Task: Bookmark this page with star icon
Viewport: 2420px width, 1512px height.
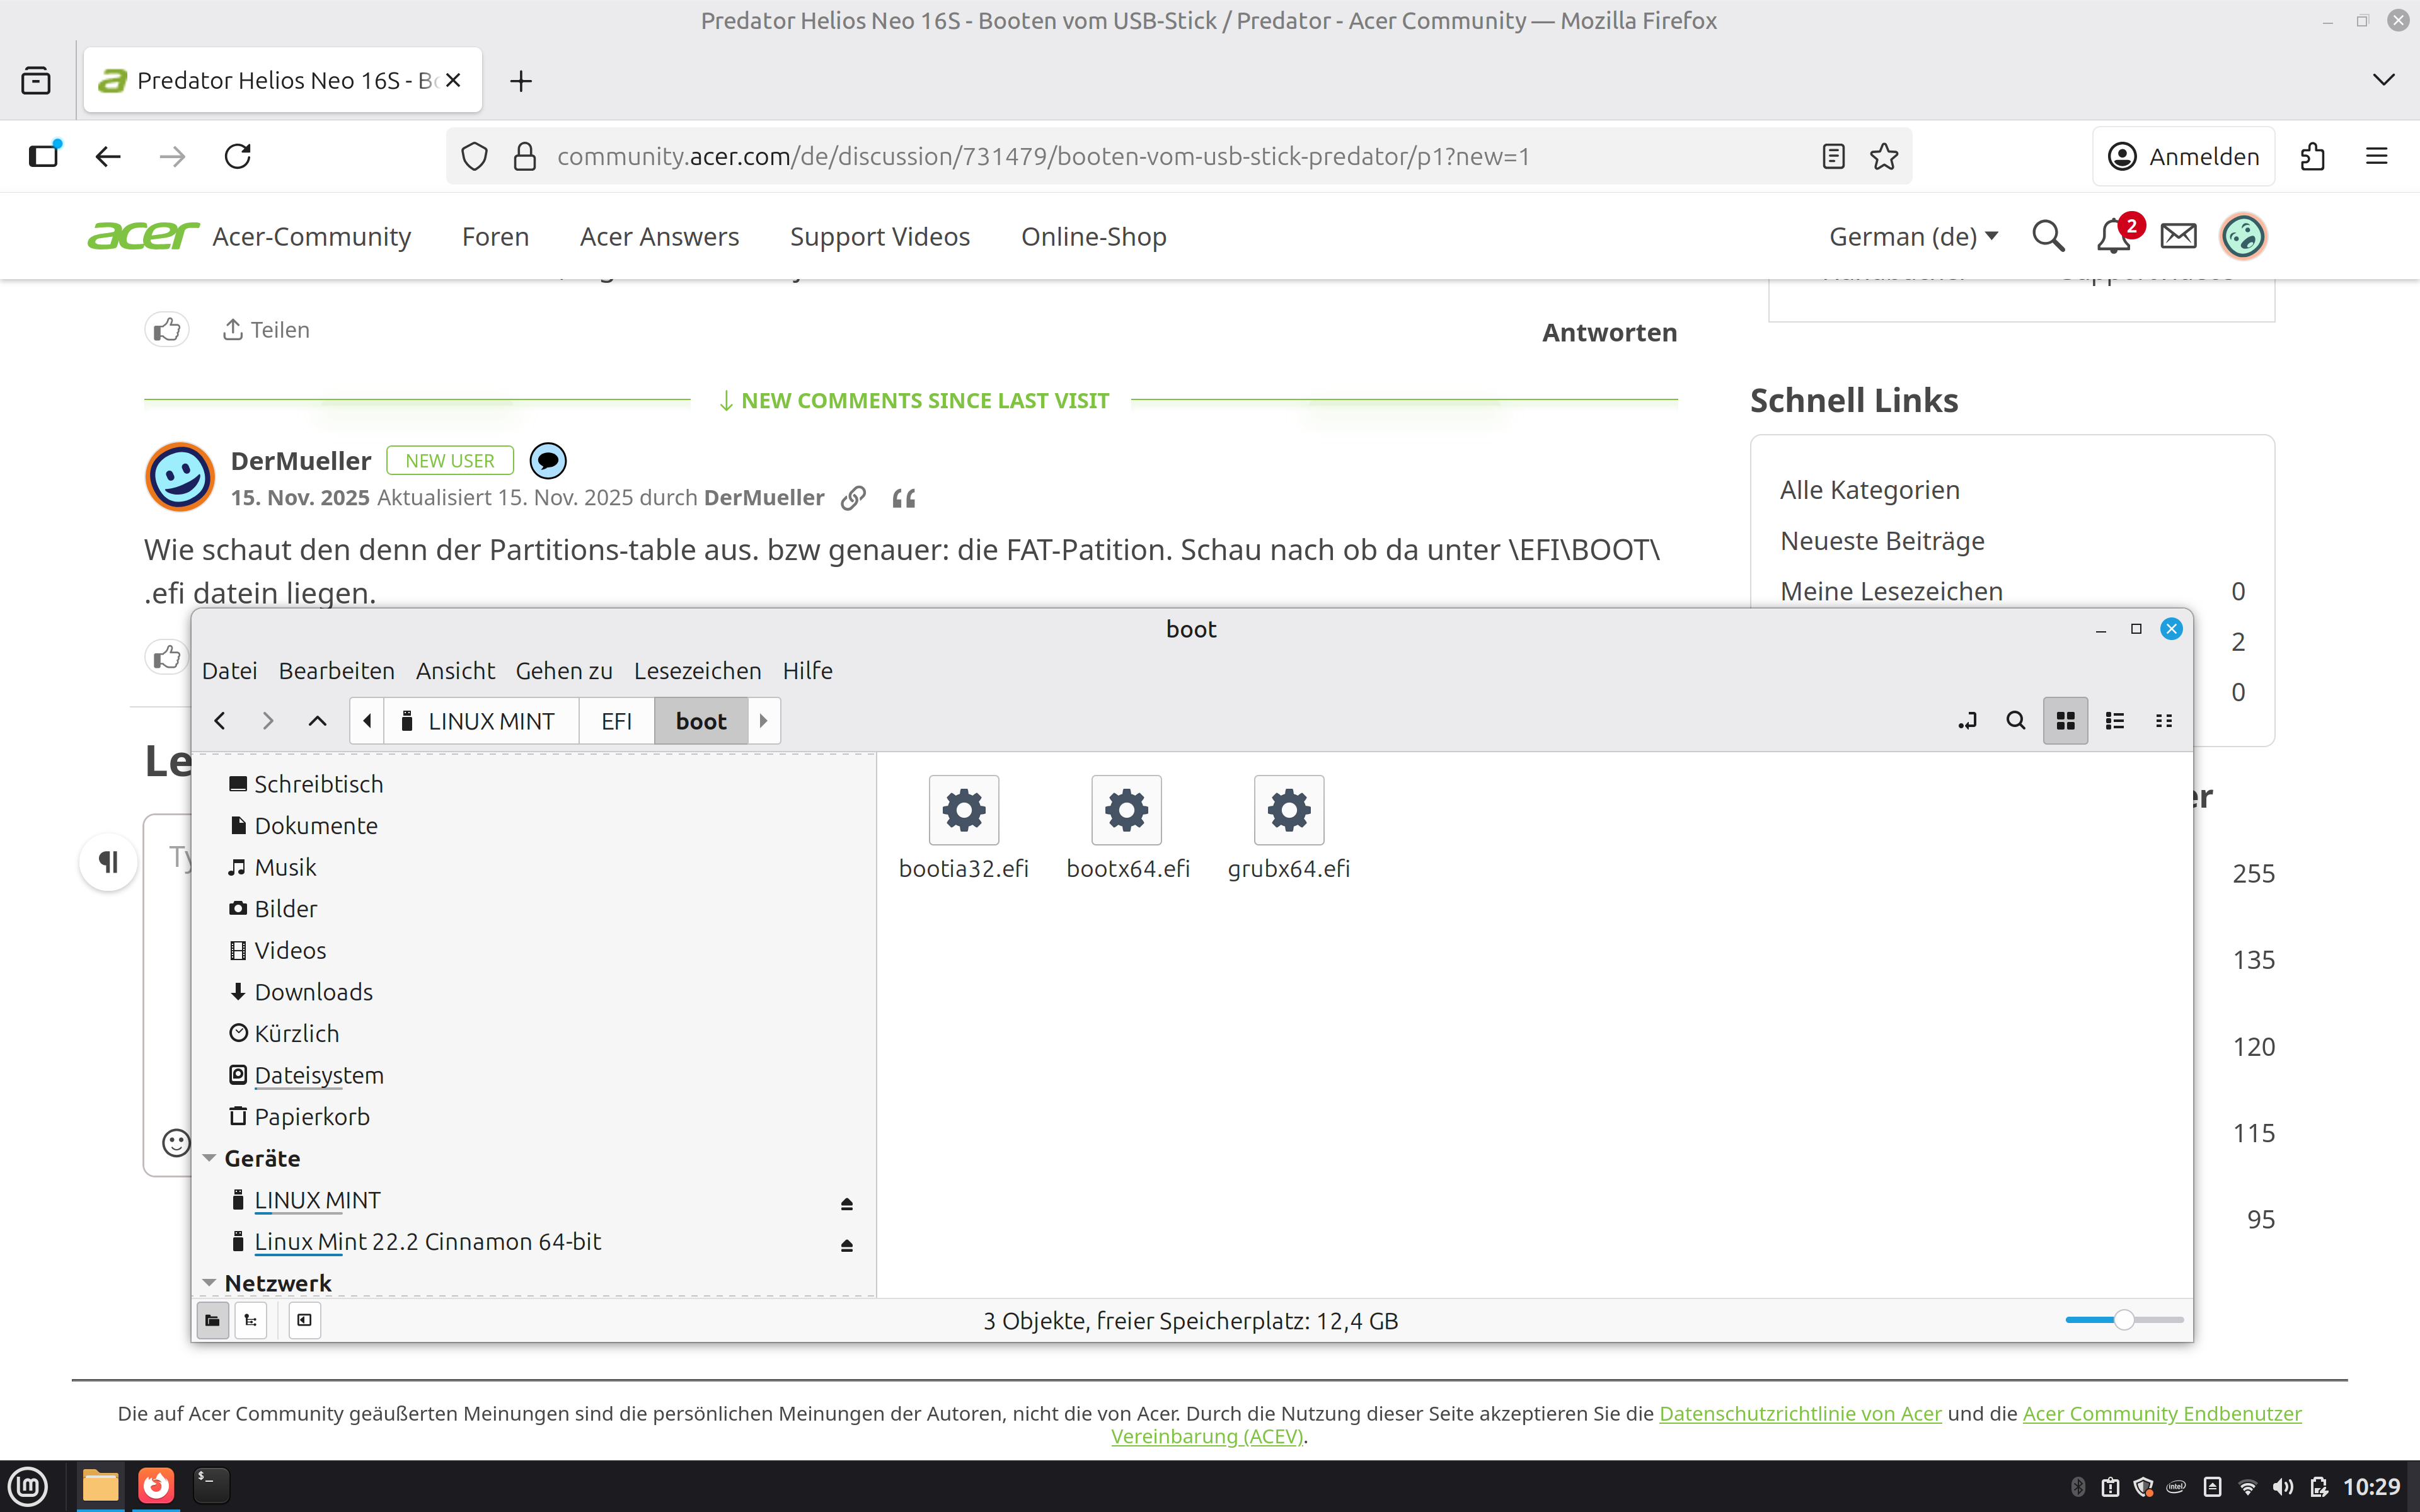Action: (x=1884, y=156)
